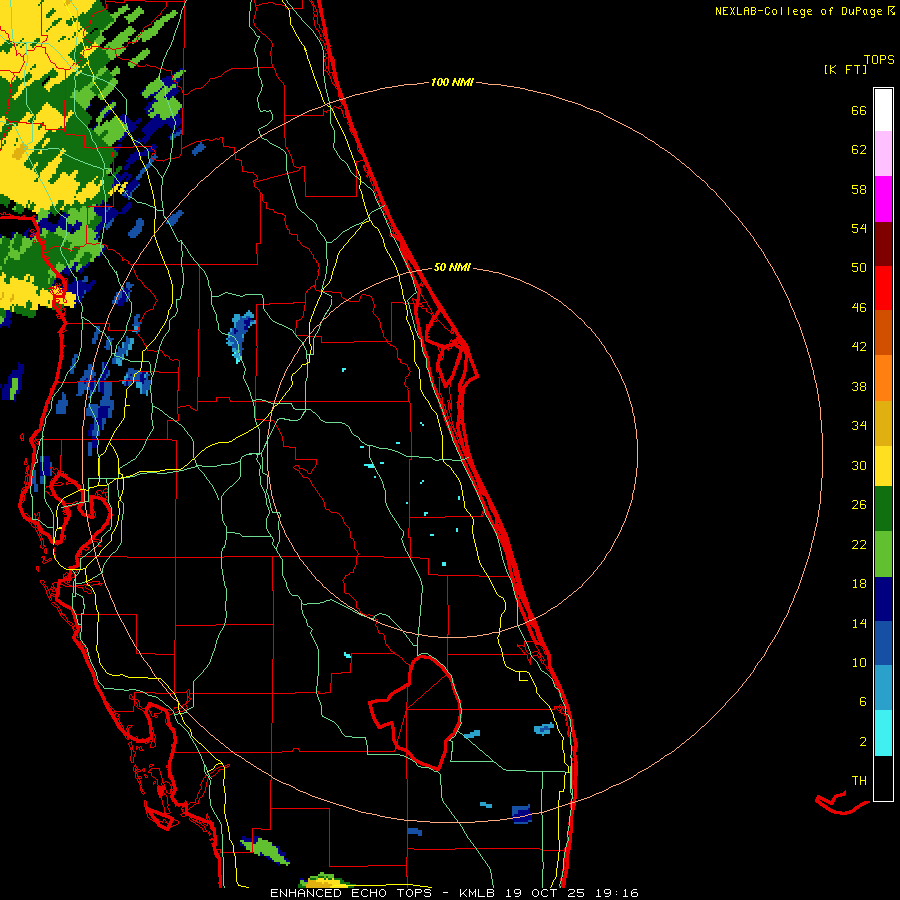The image size is (900, 900).
Task: Click the light green 22 kft legend swatch
Action: tap(883, 553)
